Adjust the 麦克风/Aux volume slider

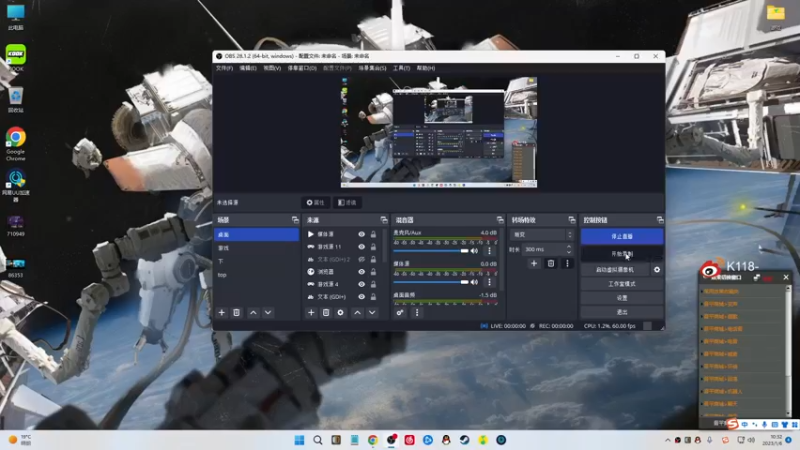tap(431, 251)
